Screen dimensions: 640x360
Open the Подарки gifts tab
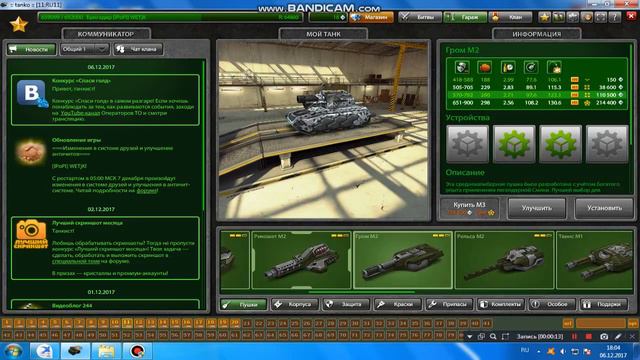point(604,304)
